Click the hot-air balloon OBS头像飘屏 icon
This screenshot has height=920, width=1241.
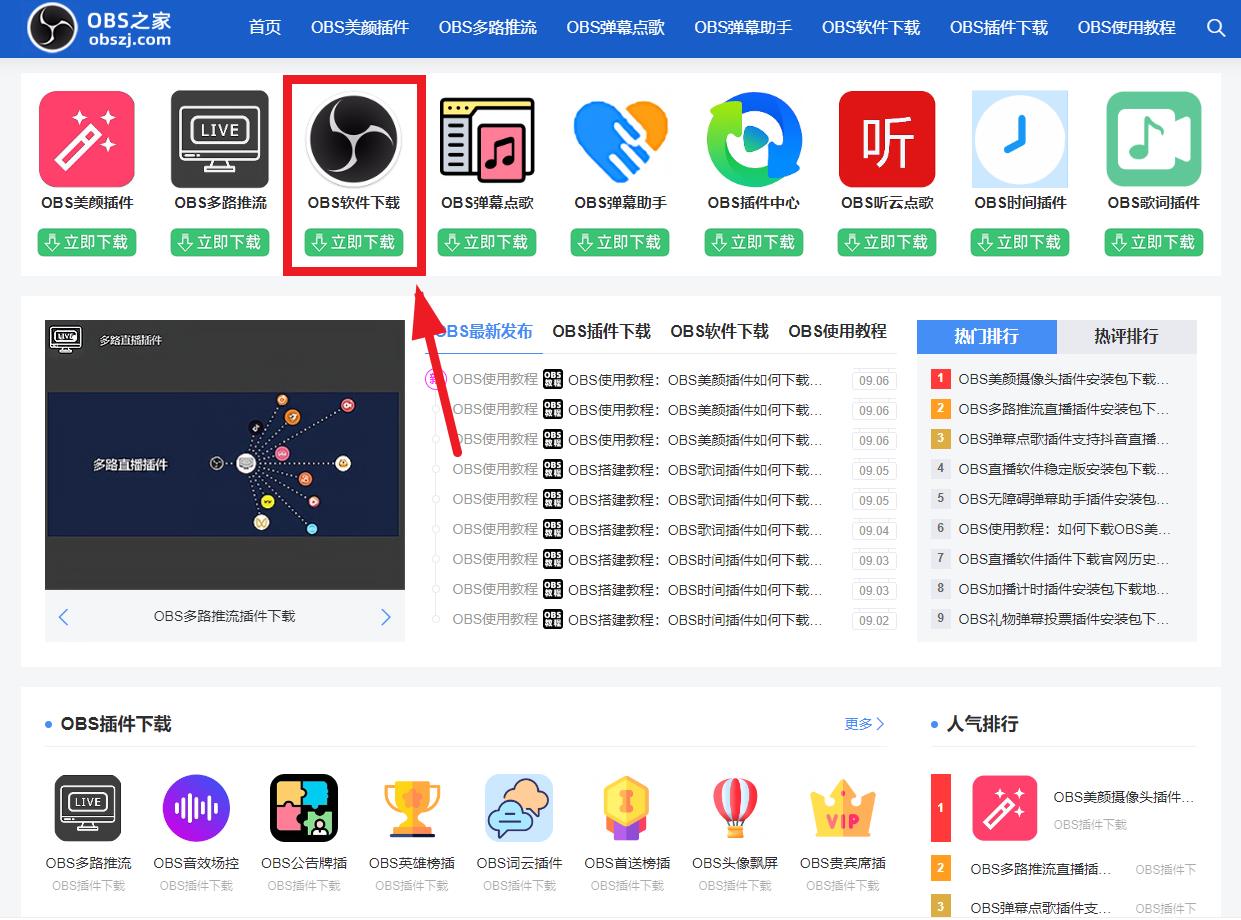(x=735, y=807)
